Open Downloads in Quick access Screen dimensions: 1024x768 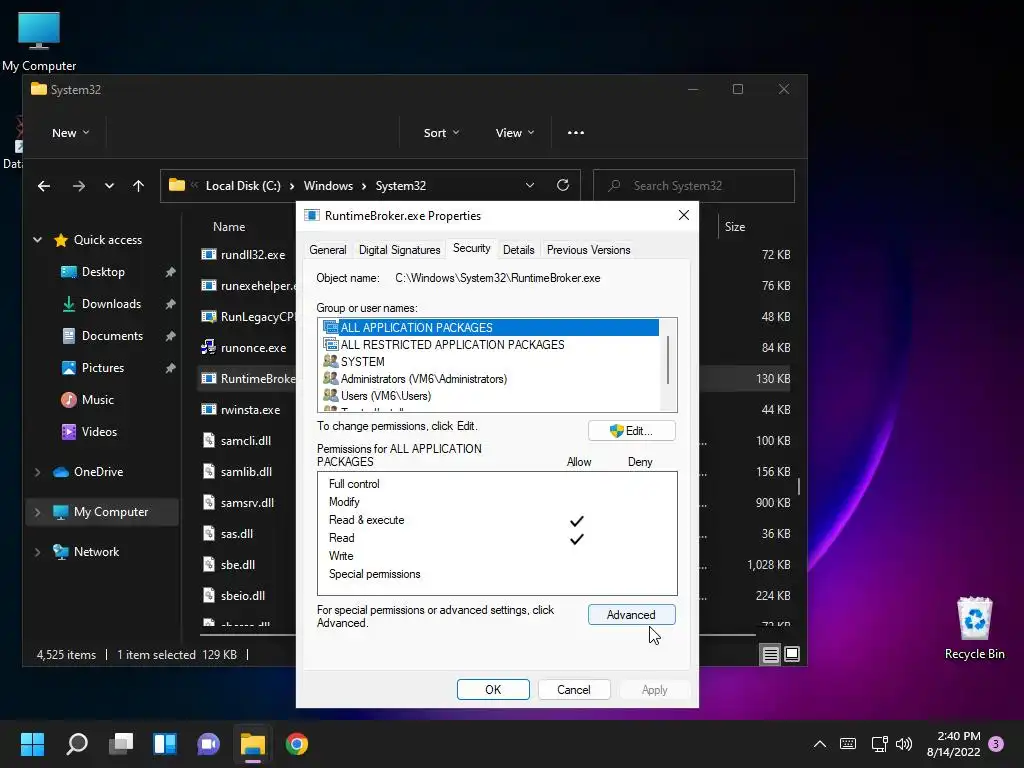(x=110, y=304)
